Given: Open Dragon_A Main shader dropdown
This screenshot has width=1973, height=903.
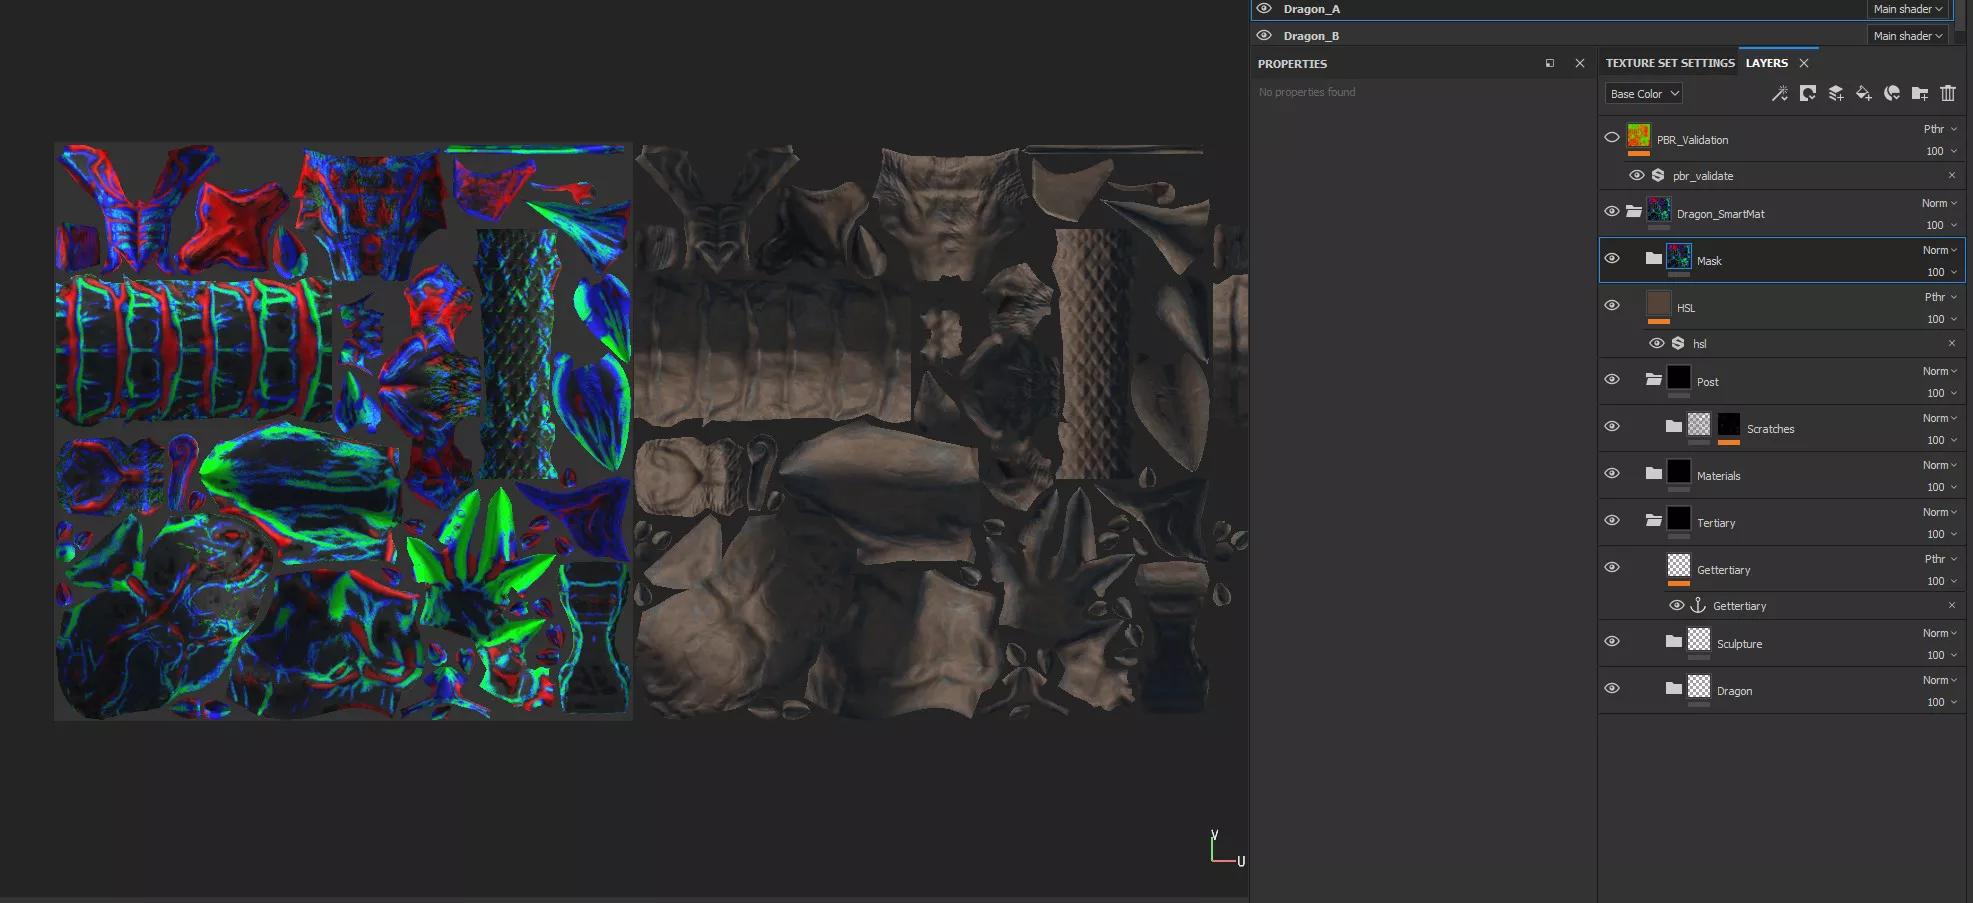Looking at the screenshot, I should coord(1908,9).
